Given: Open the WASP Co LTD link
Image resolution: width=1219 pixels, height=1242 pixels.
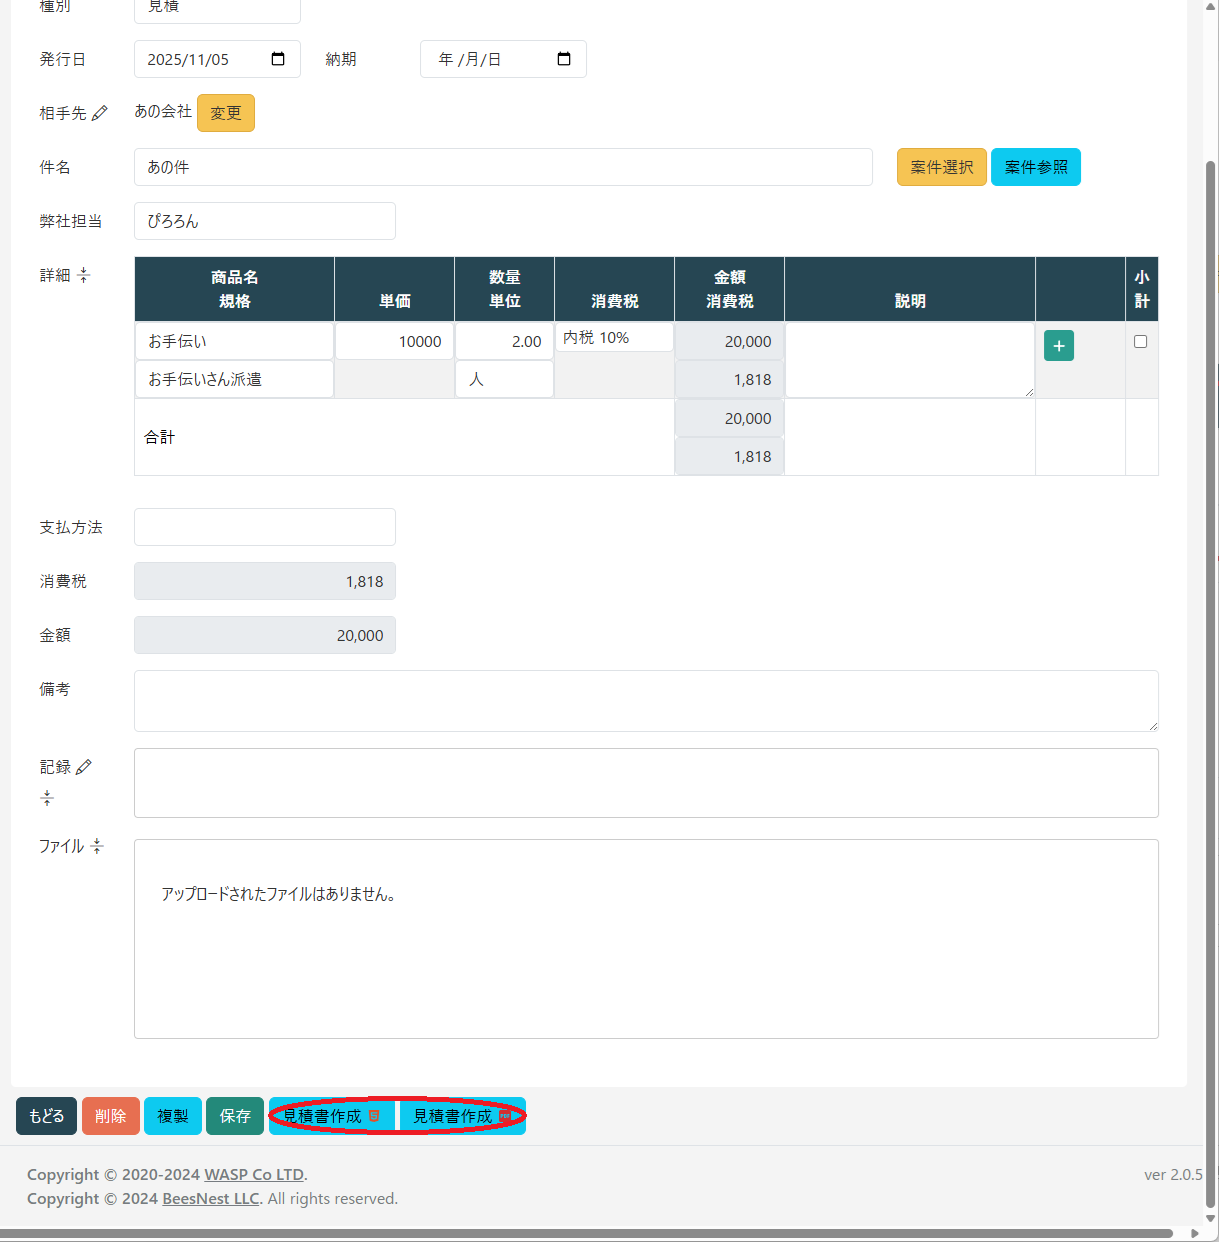Looking at the screenshot, I should point(254,1174).
